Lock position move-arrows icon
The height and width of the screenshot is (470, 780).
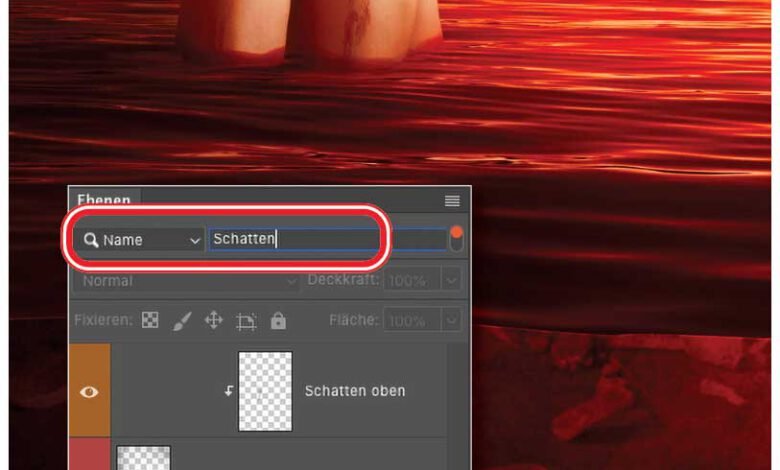click(x=214, y=320)
